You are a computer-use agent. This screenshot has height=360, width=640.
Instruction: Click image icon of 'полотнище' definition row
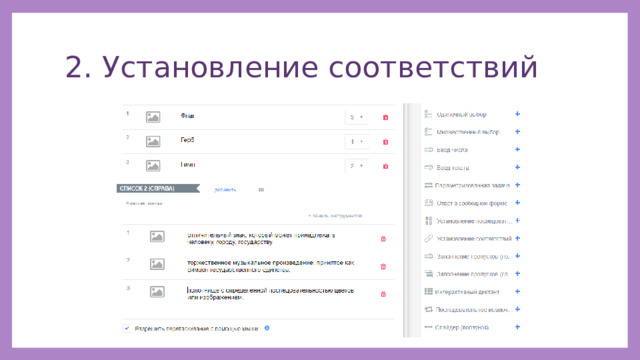tap(157, 292)
